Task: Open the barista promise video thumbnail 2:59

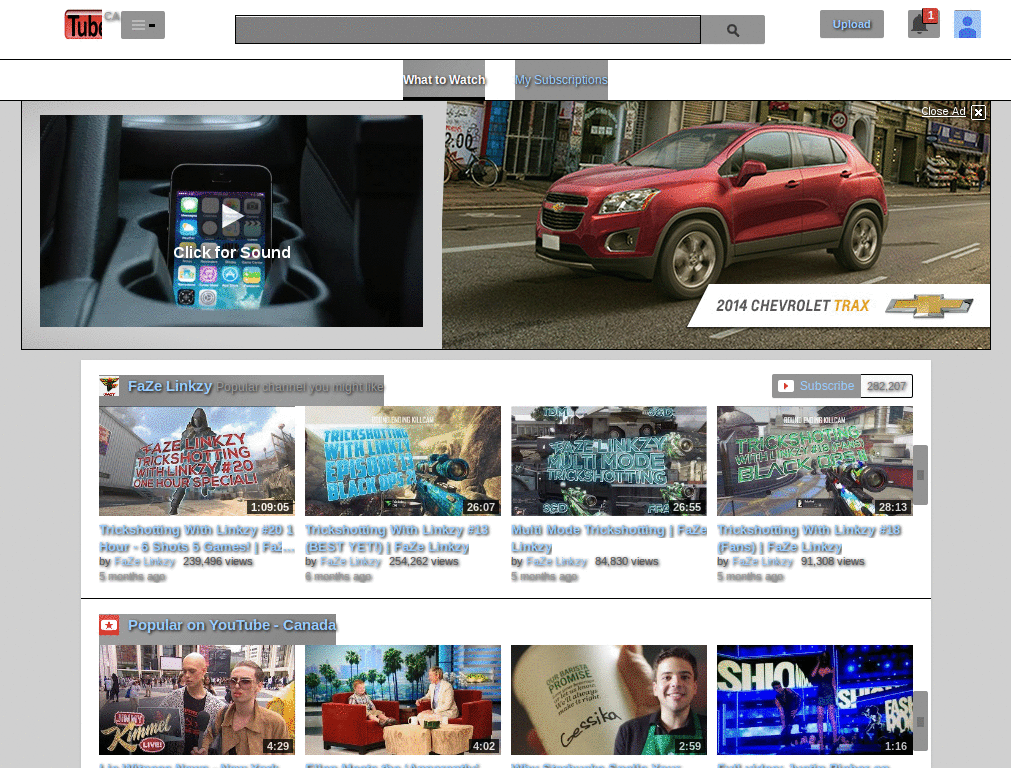Action: pos(609,700)
